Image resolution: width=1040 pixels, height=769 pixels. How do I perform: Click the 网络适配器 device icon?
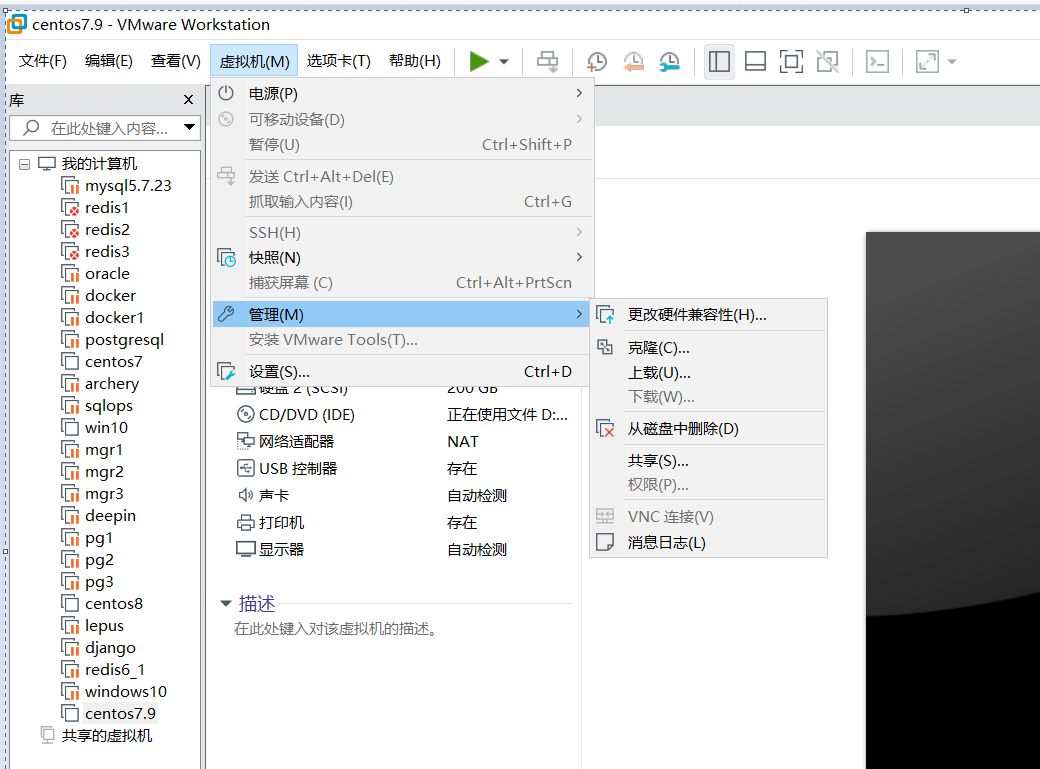click(245, 441)
